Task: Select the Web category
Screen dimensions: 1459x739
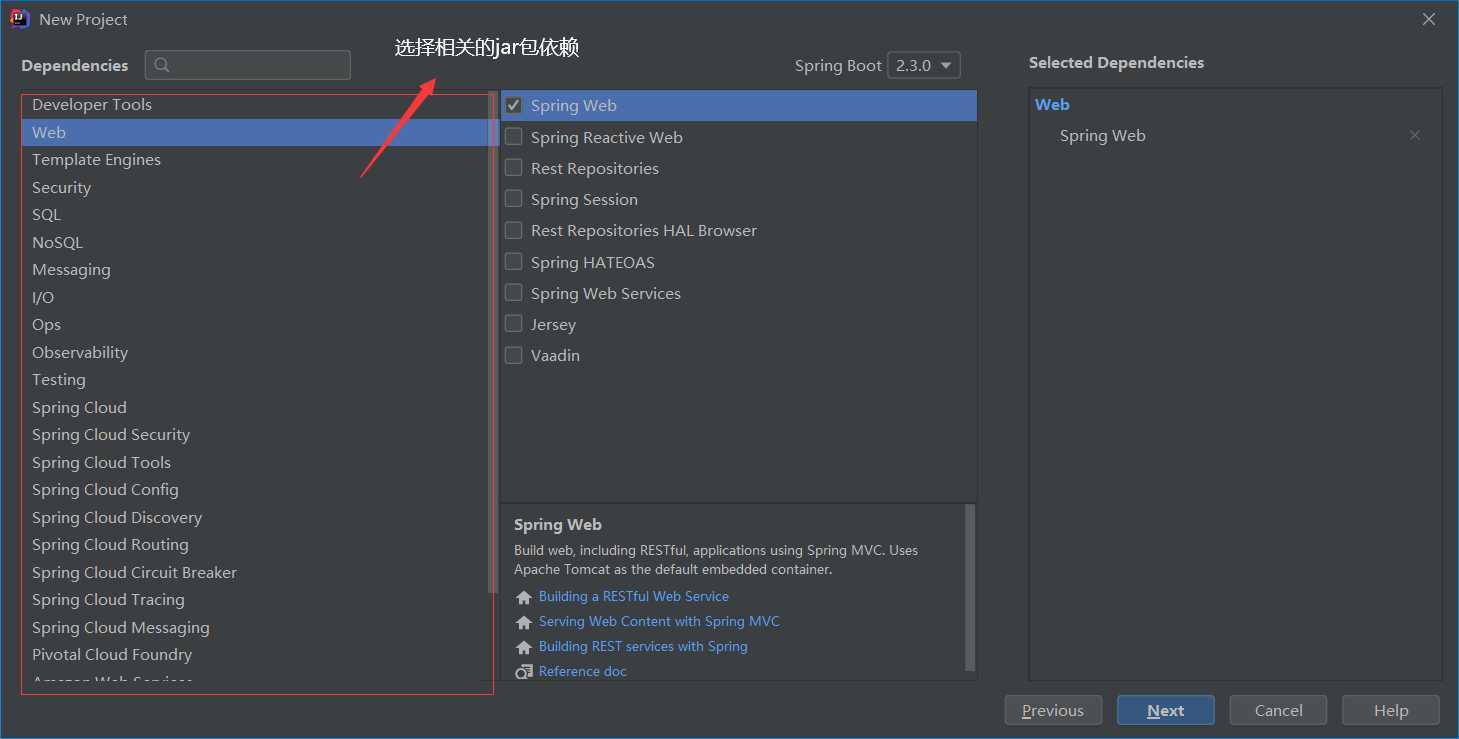Action: [x=255, y=132]
